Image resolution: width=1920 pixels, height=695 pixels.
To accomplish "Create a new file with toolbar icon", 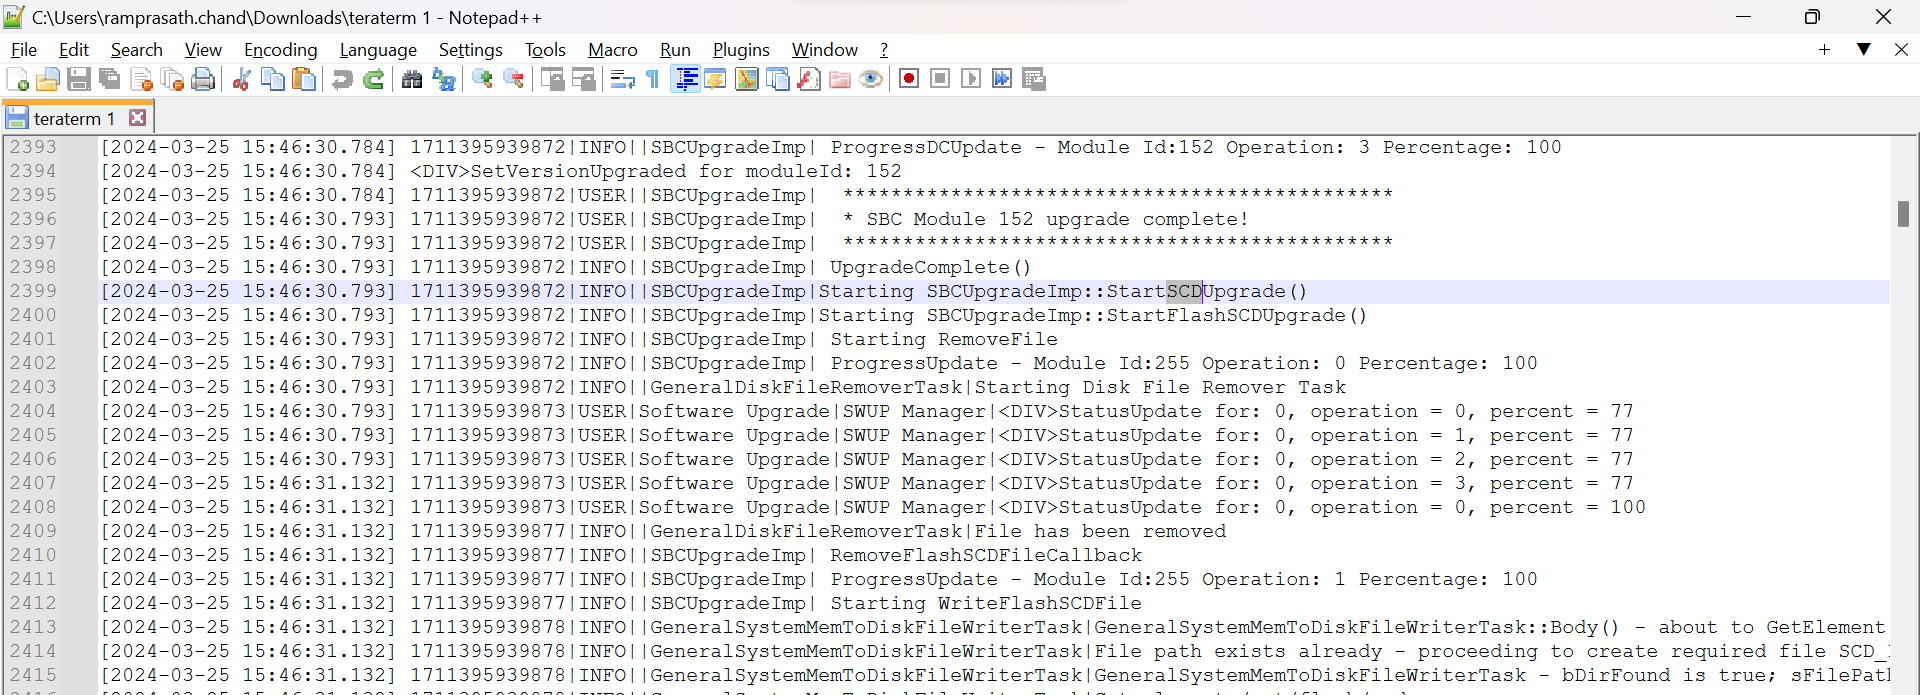I will pos(17,80).
